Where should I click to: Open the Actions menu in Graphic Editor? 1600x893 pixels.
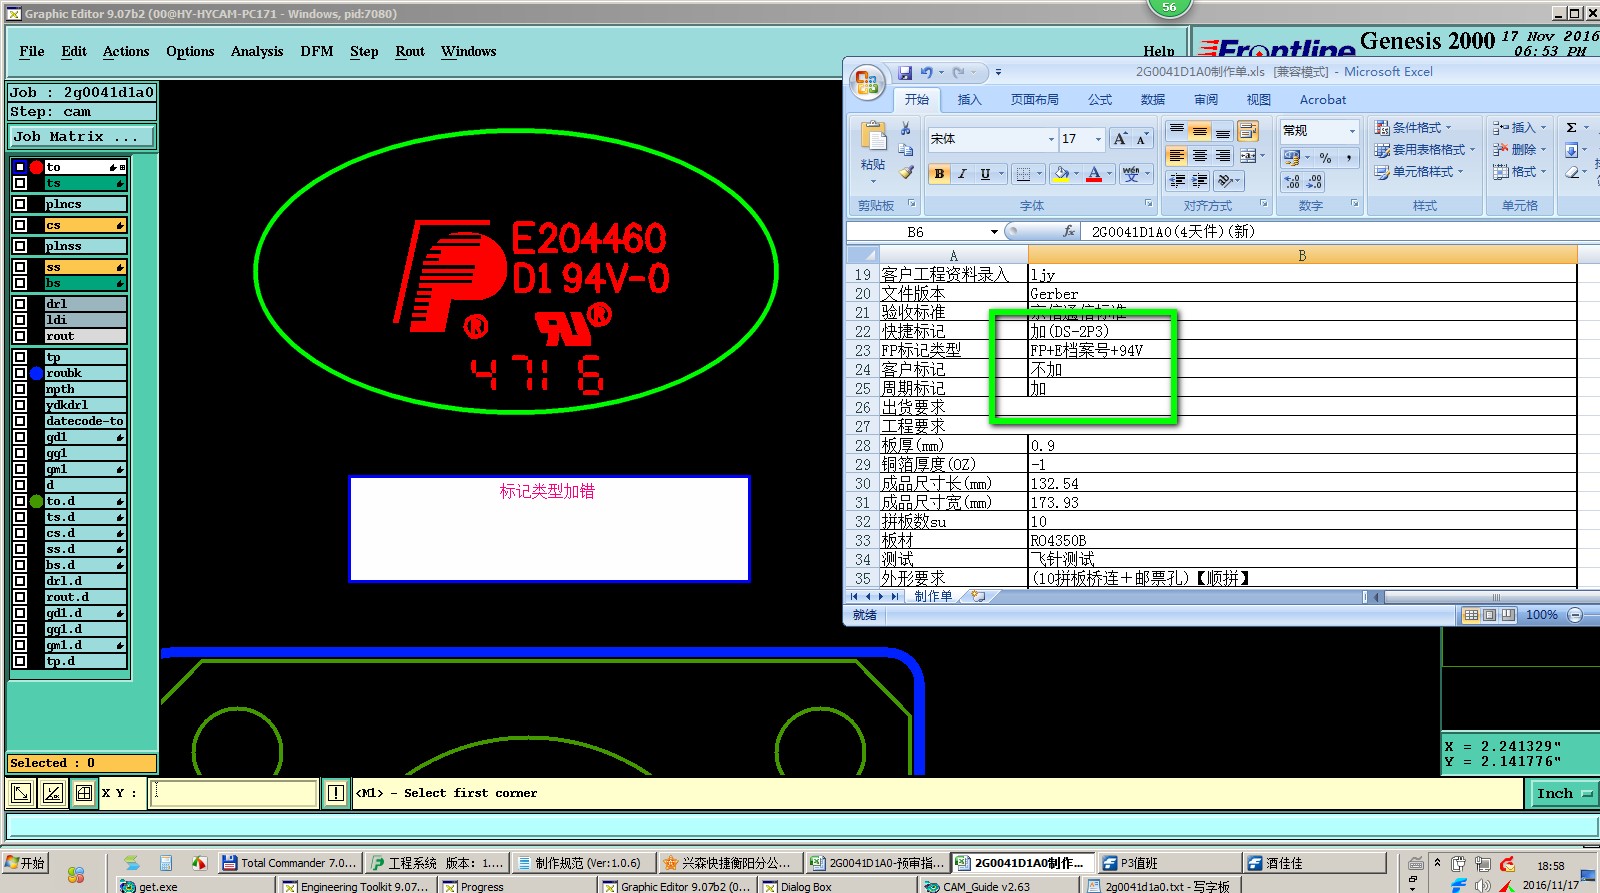(x=126, y=51)
